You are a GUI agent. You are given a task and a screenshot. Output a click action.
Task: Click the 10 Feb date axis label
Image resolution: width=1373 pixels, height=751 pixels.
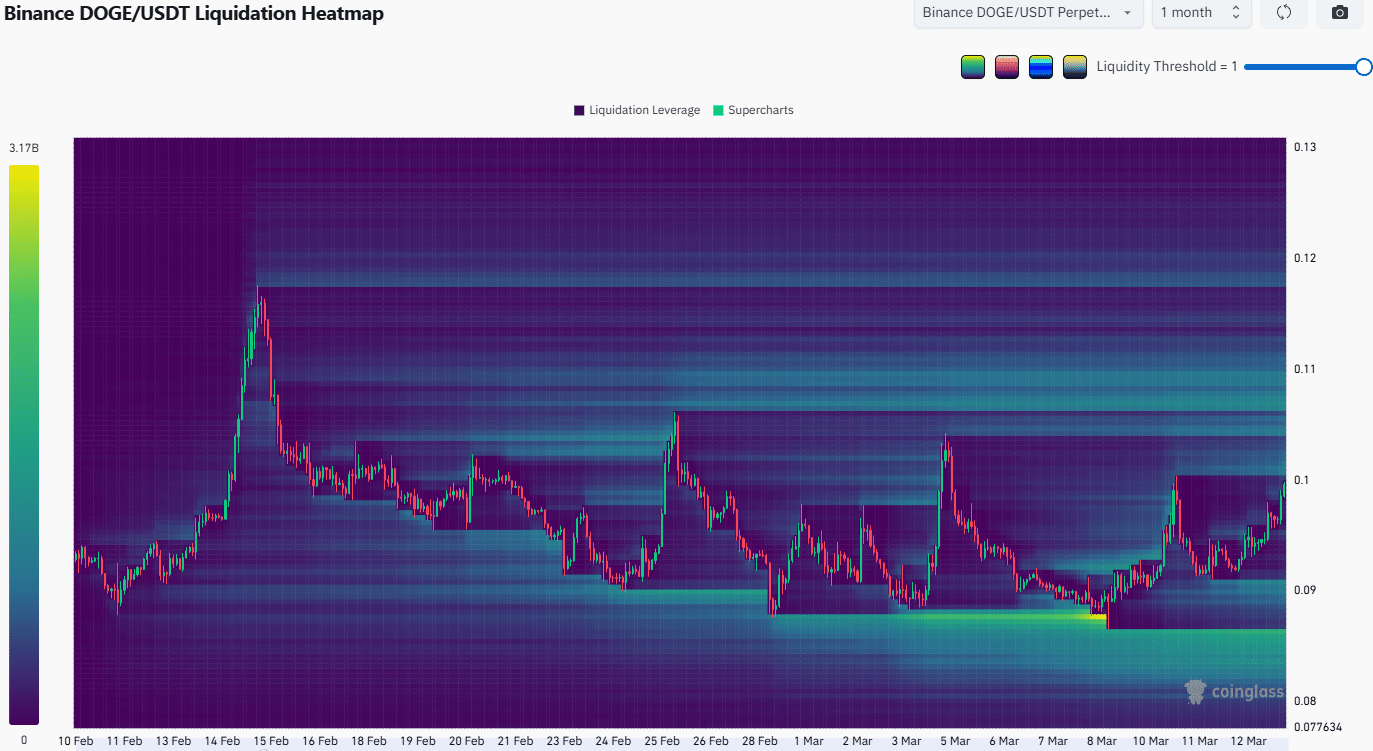tap(75, 740)
